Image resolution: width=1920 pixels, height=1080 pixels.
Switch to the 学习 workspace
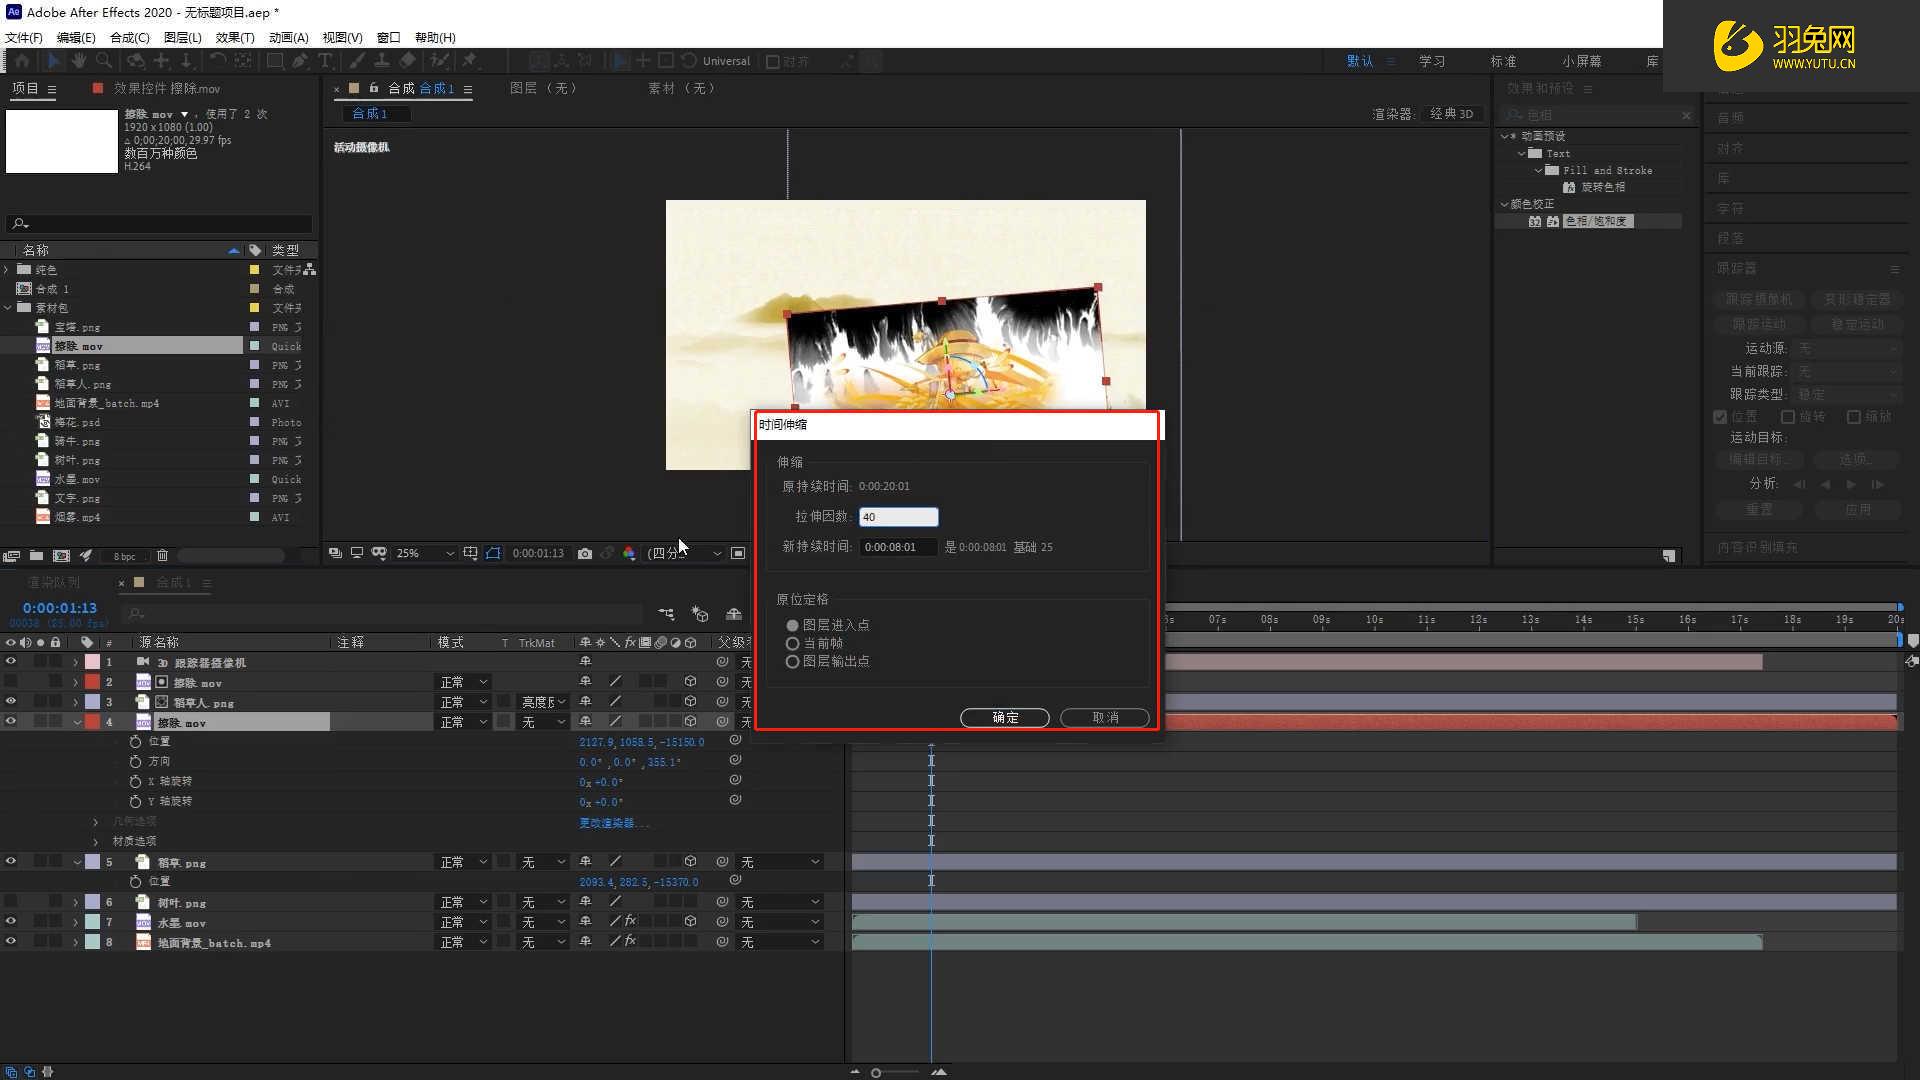coord(1432,61)
